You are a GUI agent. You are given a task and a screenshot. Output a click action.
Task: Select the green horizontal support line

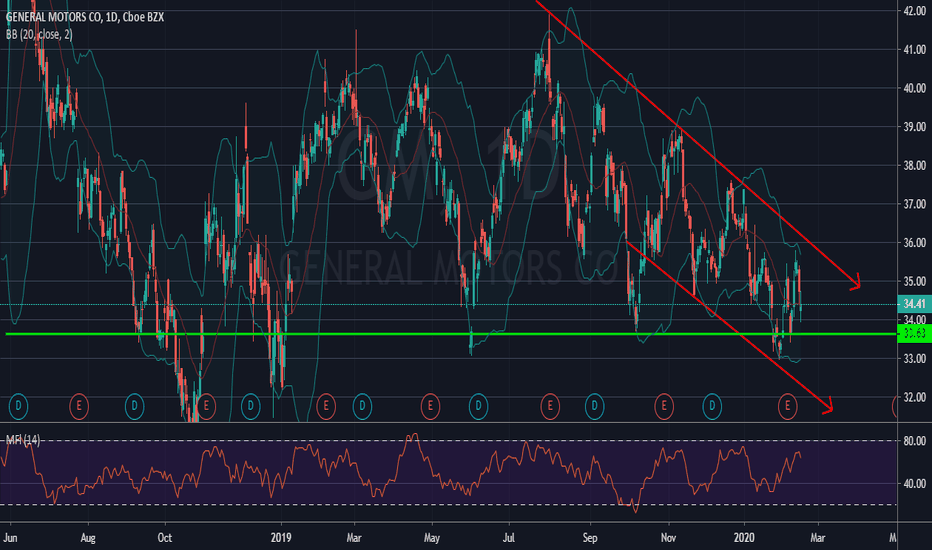click(x=451, y=334)
